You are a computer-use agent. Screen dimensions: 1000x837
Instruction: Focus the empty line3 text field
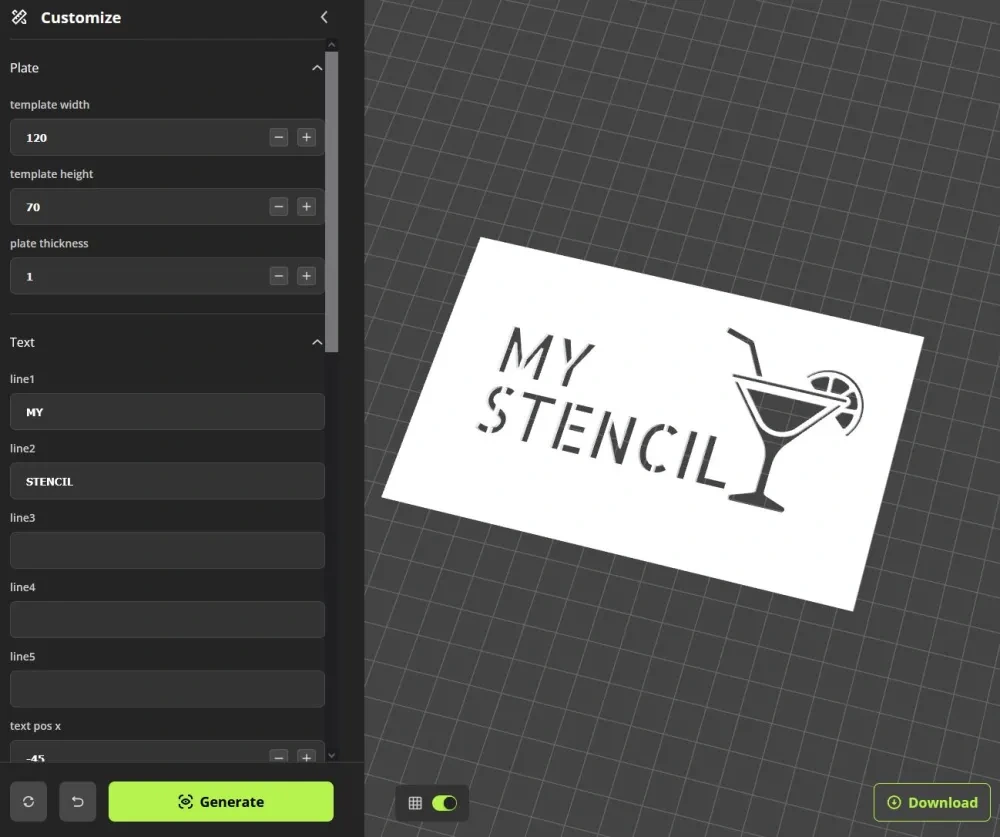(x=167, y=551)
